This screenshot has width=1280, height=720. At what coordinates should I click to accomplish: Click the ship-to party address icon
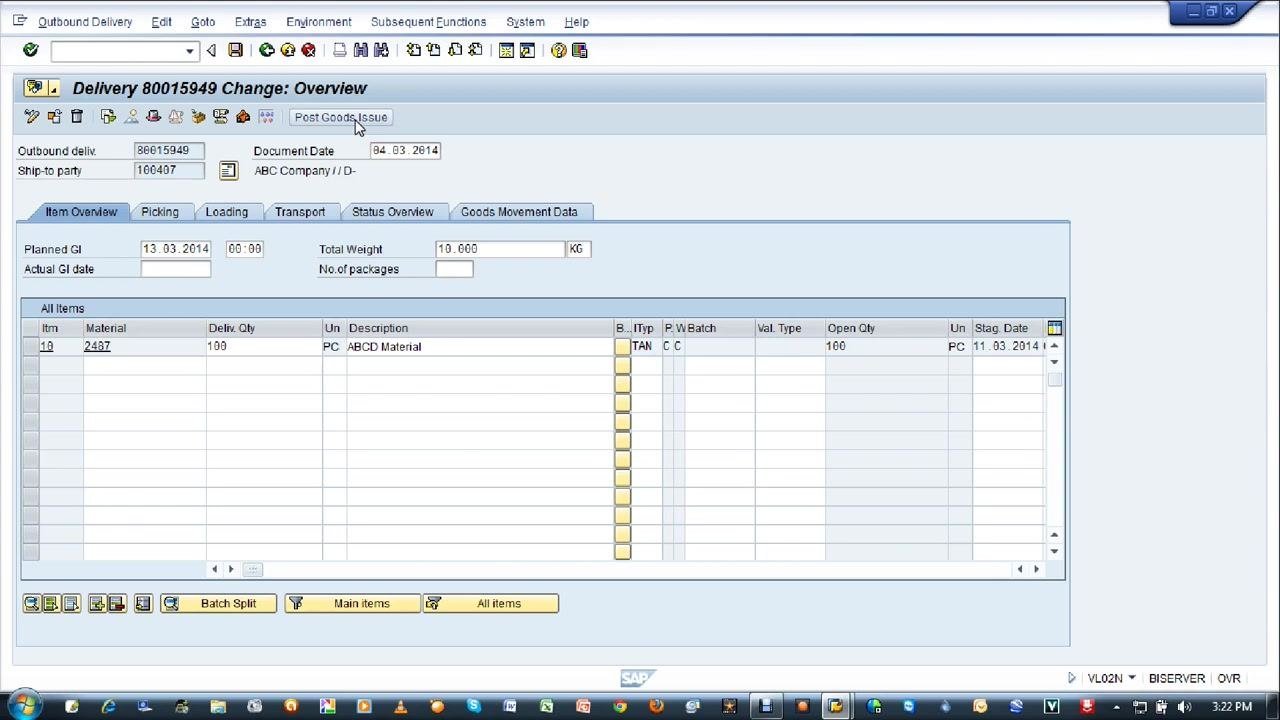(228, 171)
